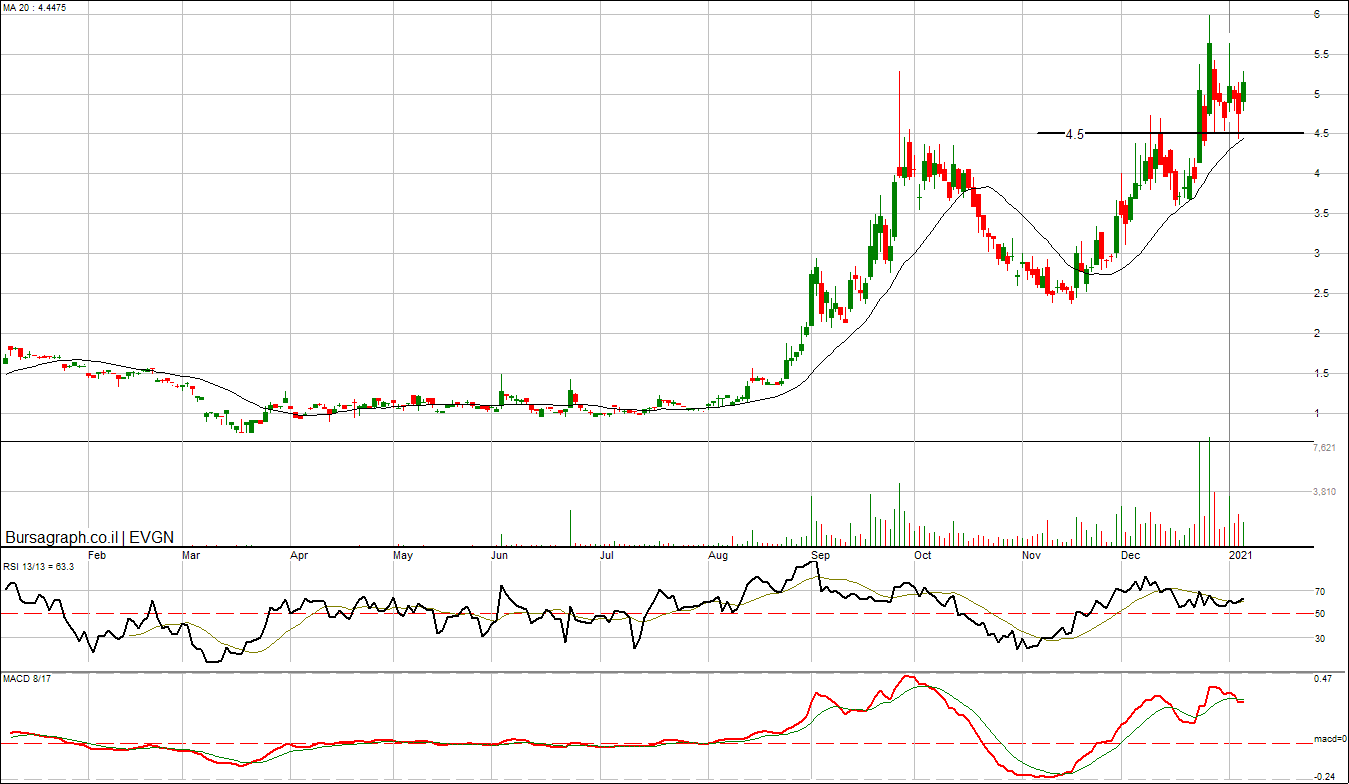Click the "MACD 8/17" panel label

27,680
